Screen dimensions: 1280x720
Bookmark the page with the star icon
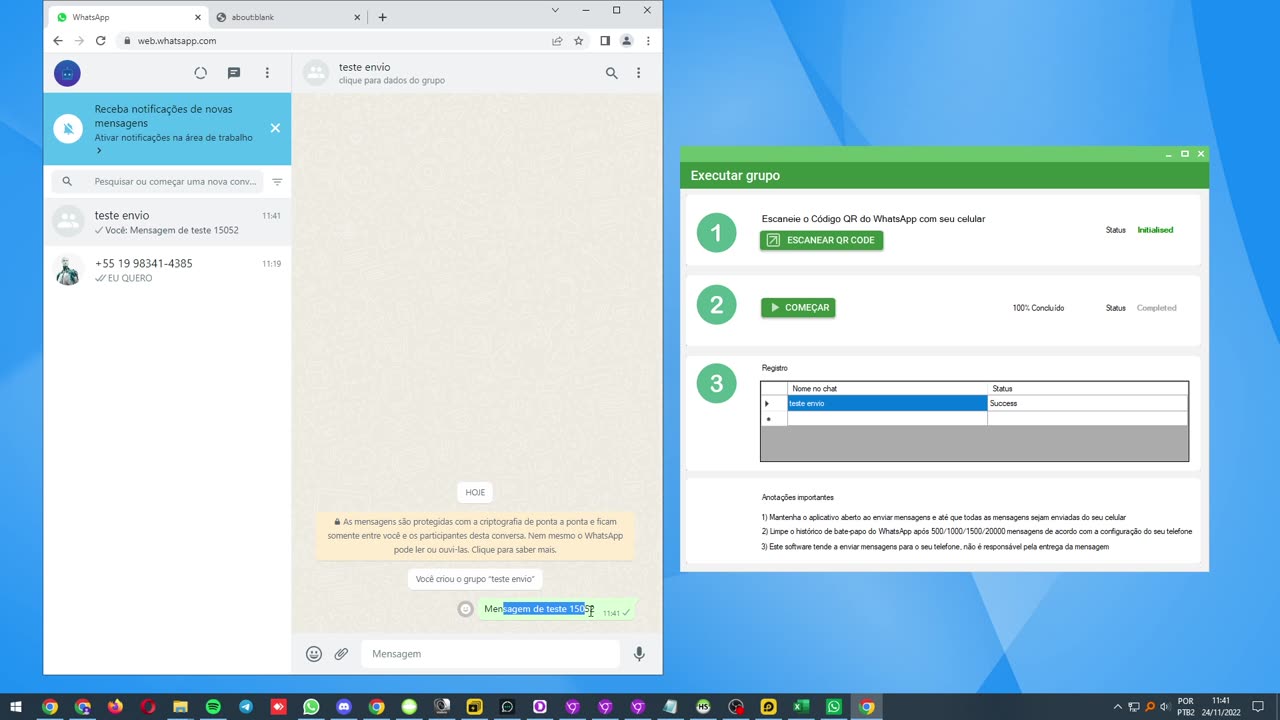579,41
